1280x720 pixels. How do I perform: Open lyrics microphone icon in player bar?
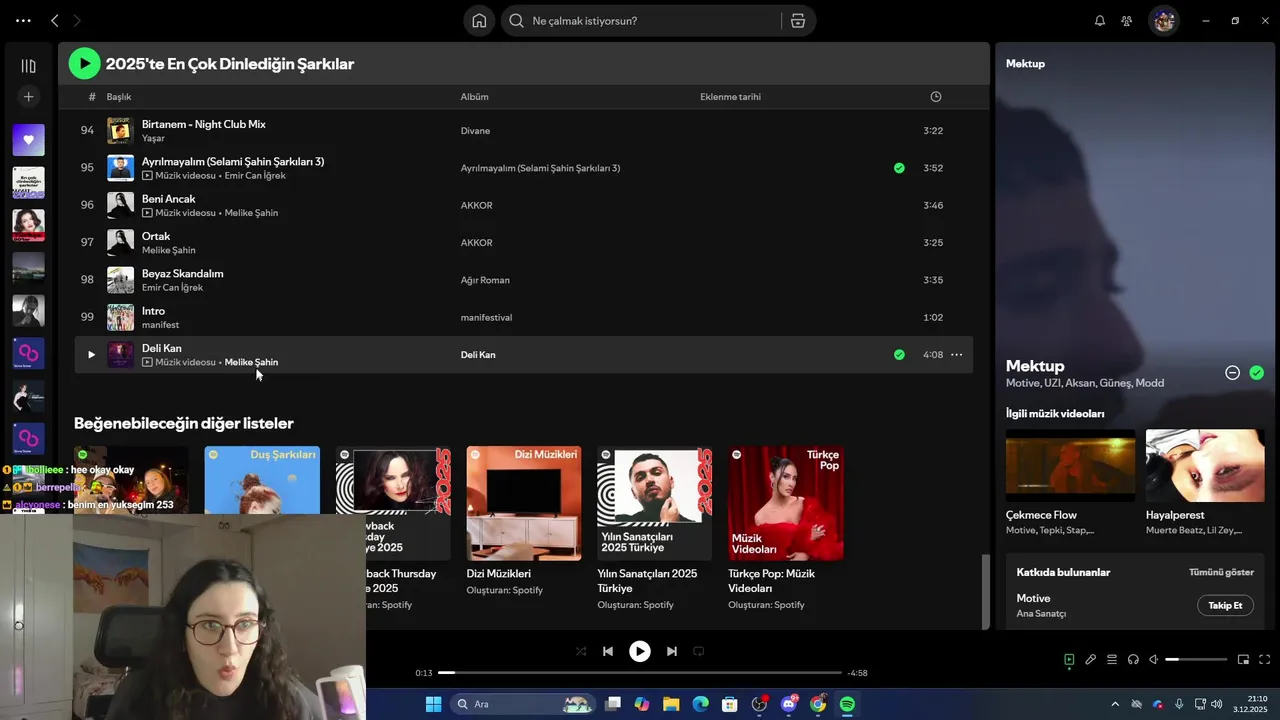pos(1091,660)
